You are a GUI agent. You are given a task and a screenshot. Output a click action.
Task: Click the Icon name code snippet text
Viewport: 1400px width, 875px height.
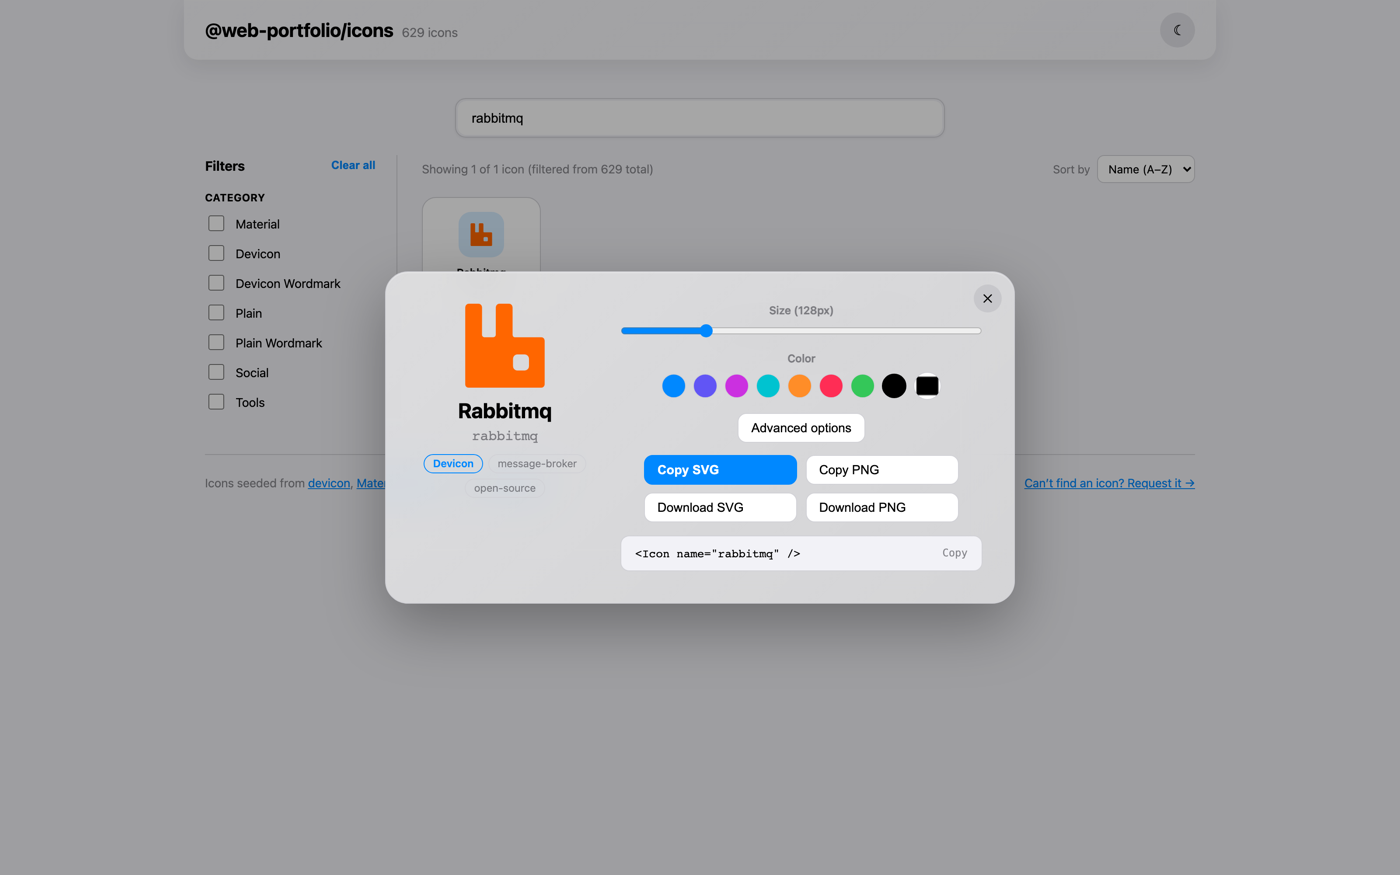[717, 553]
